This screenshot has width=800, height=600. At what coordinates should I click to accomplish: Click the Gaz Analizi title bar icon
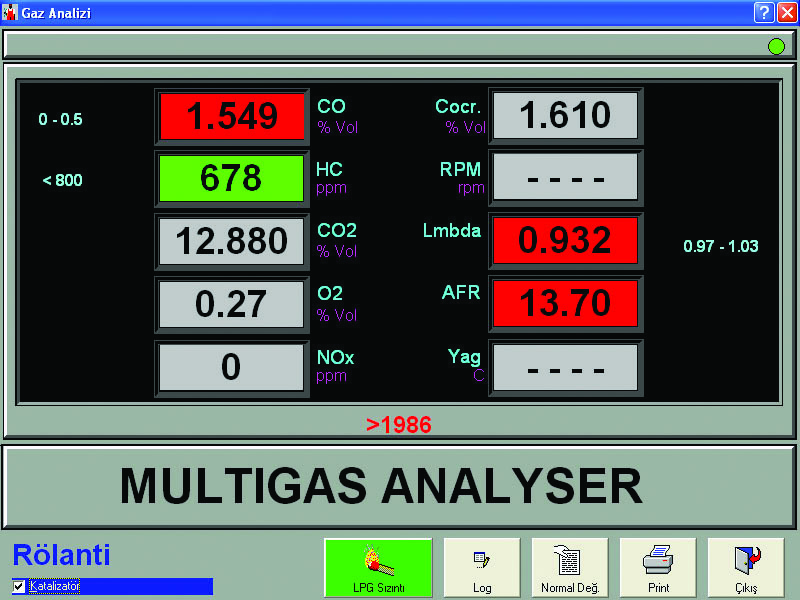[11, 12]
